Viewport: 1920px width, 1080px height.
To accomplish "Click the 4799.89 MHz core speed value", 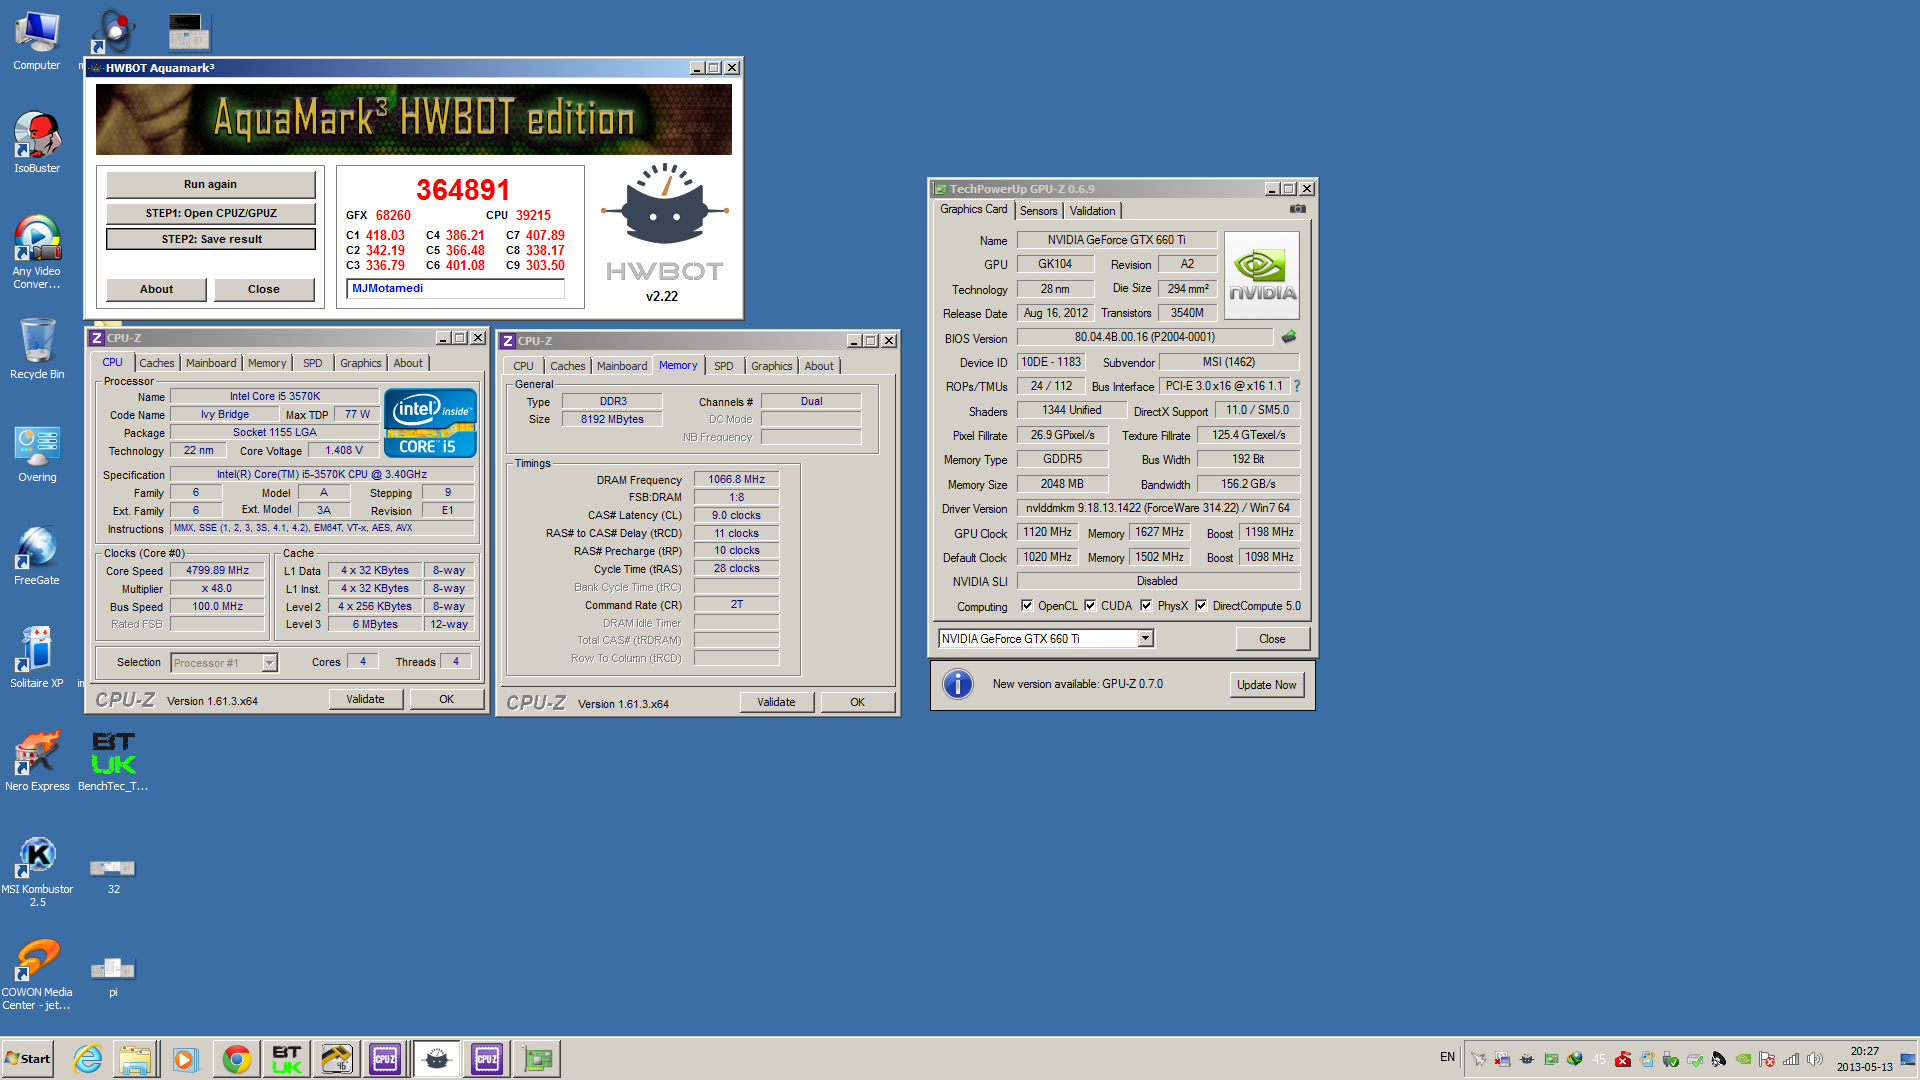I will click(217, 571).
